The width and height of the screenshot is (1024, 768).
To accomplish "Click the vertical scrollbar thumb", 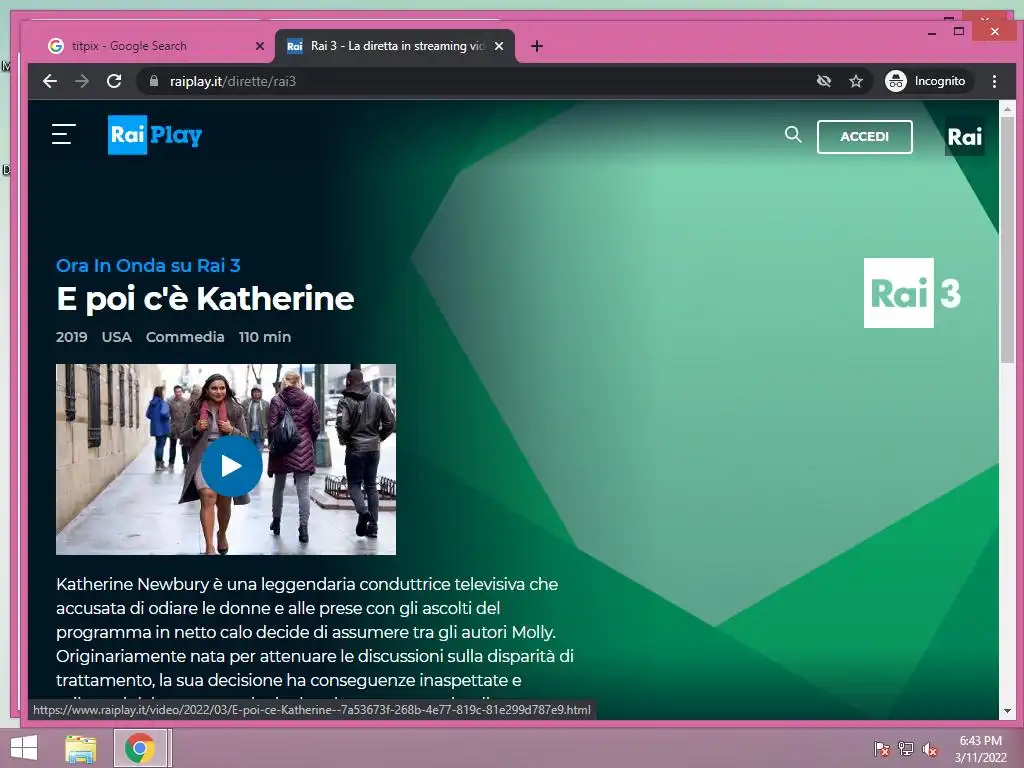I will pos(1007,242).
